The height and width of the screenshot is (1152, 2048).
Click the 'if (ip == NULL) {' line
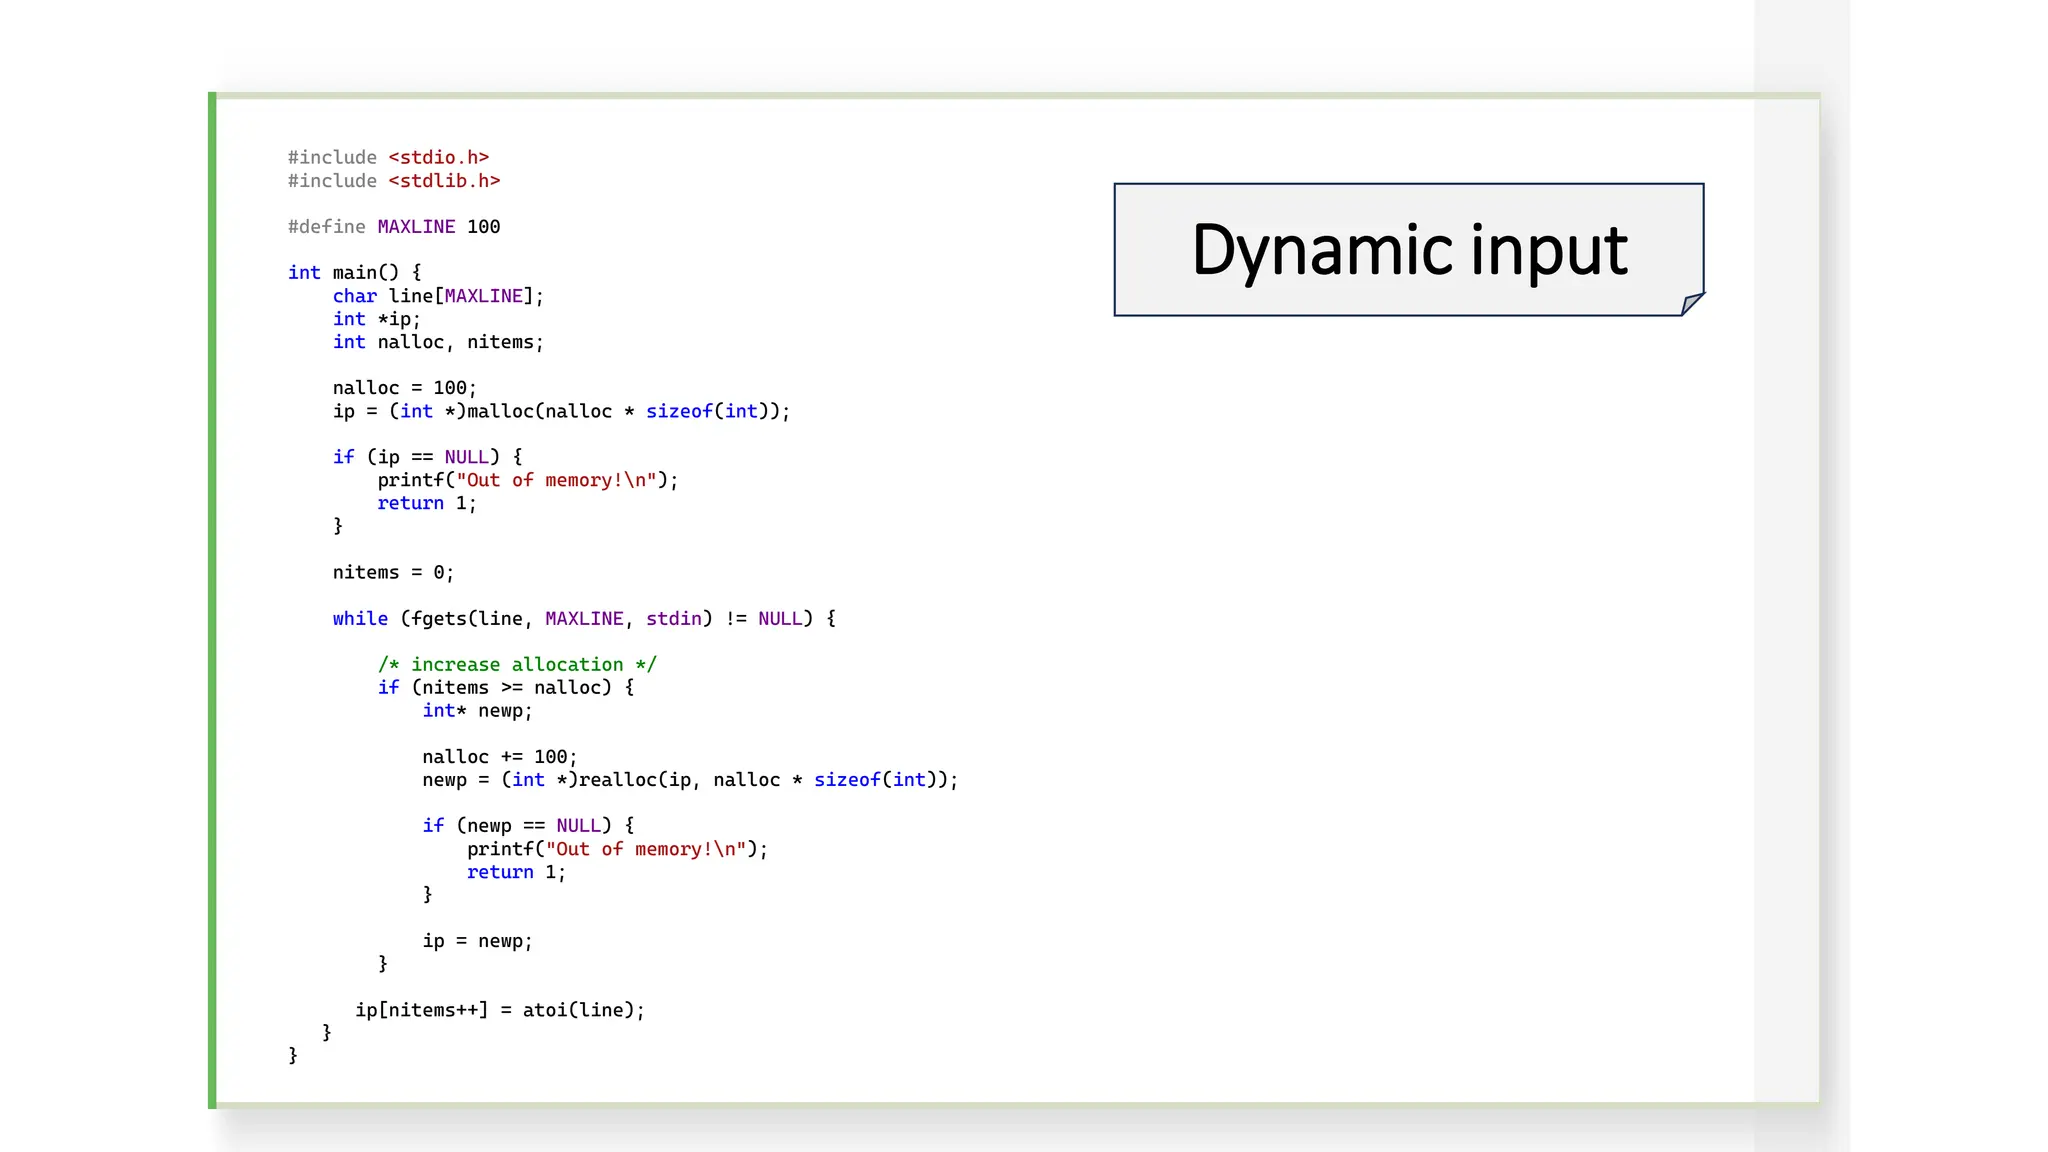pyautogui.click(x=427, y=457)
